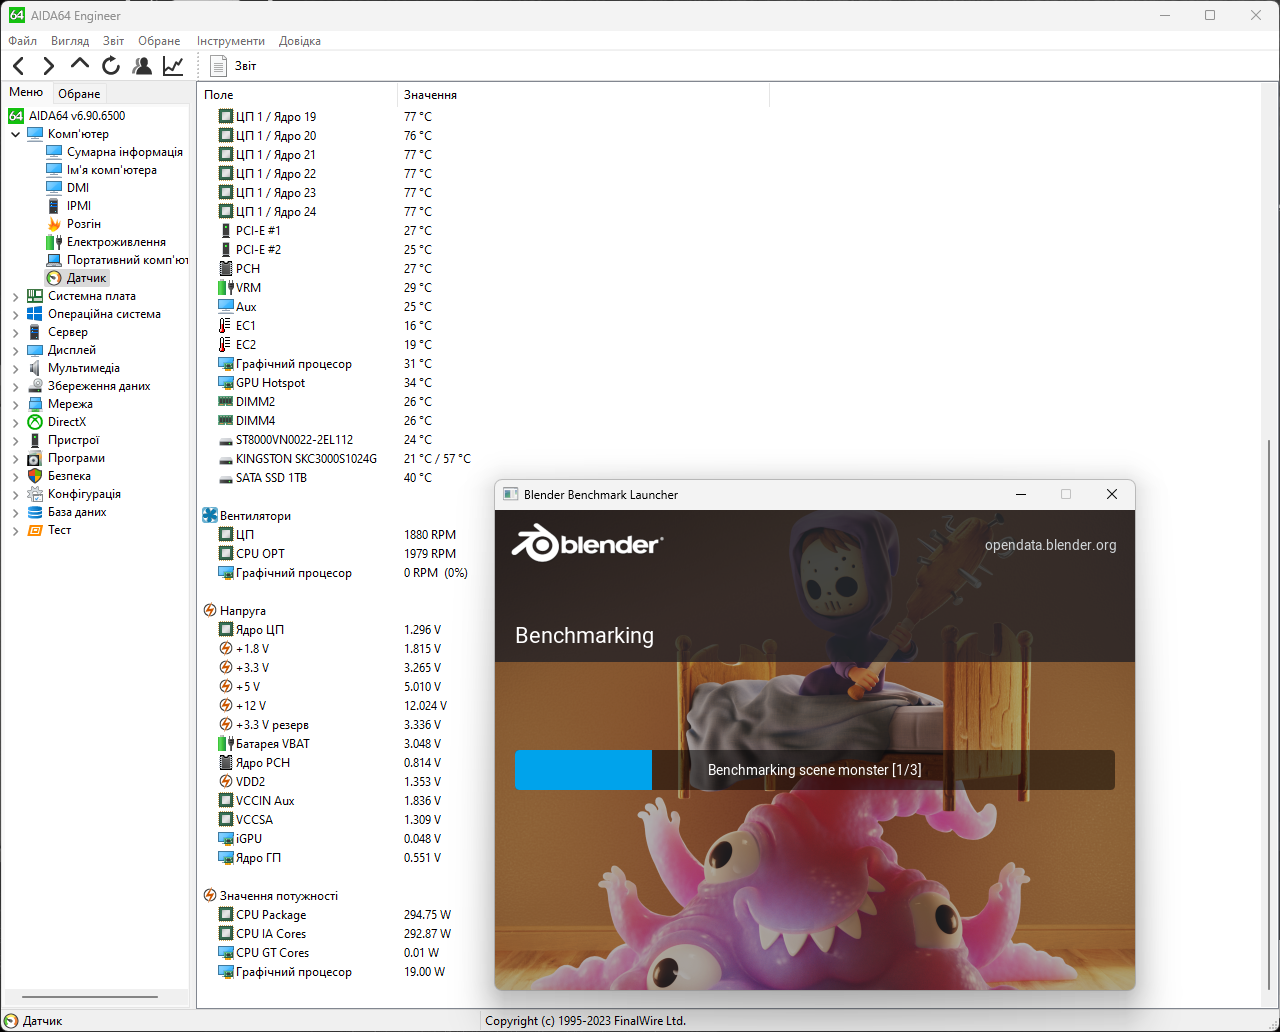
Task: Click the Тест benchmark icon
Action: pos(35,530)
